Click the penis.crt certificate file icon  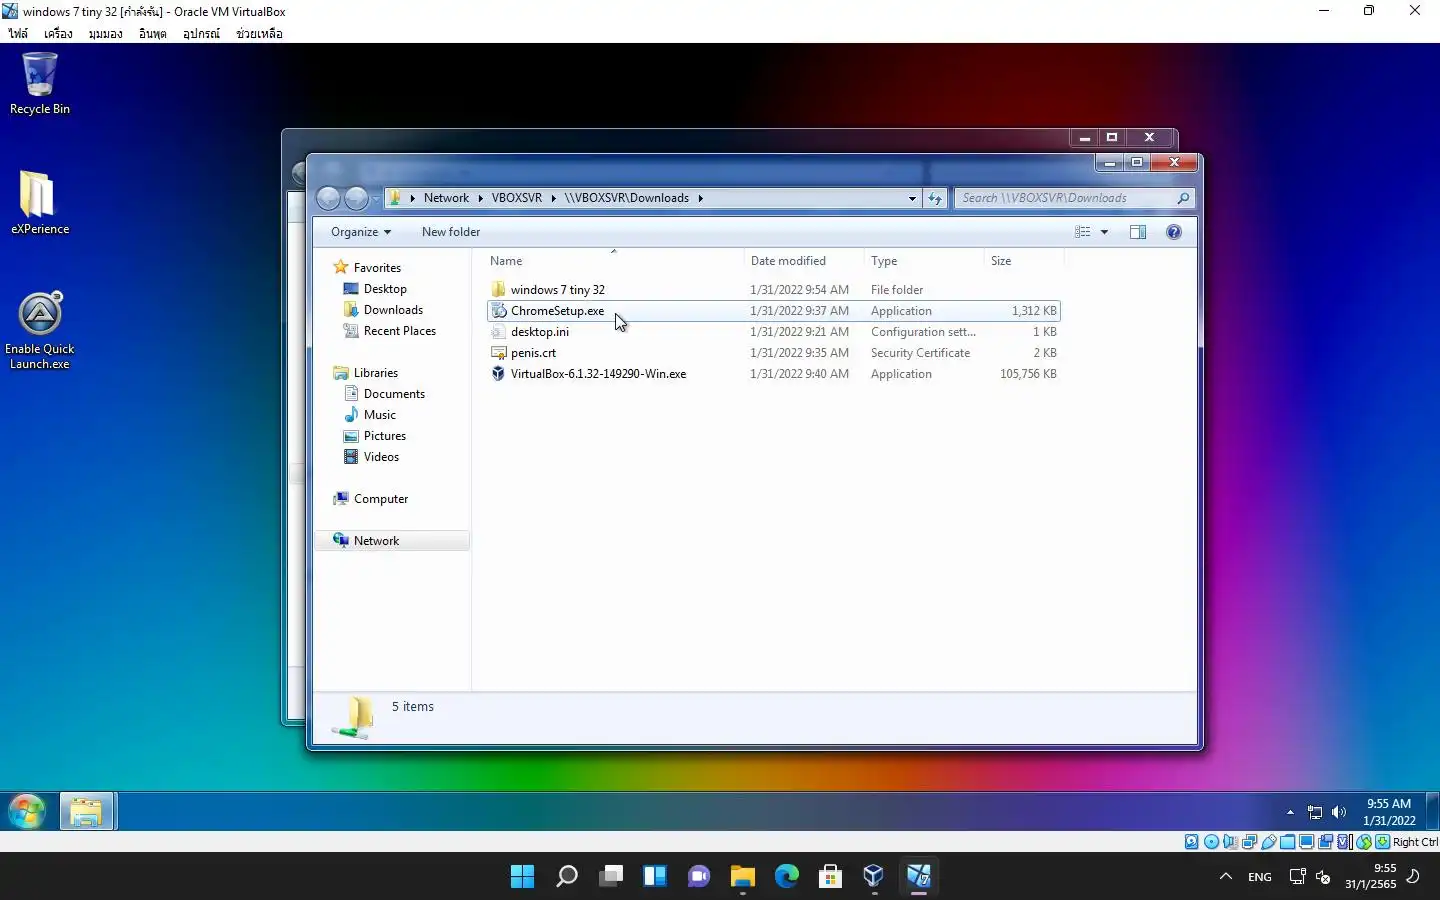click(x=499, y=353)
